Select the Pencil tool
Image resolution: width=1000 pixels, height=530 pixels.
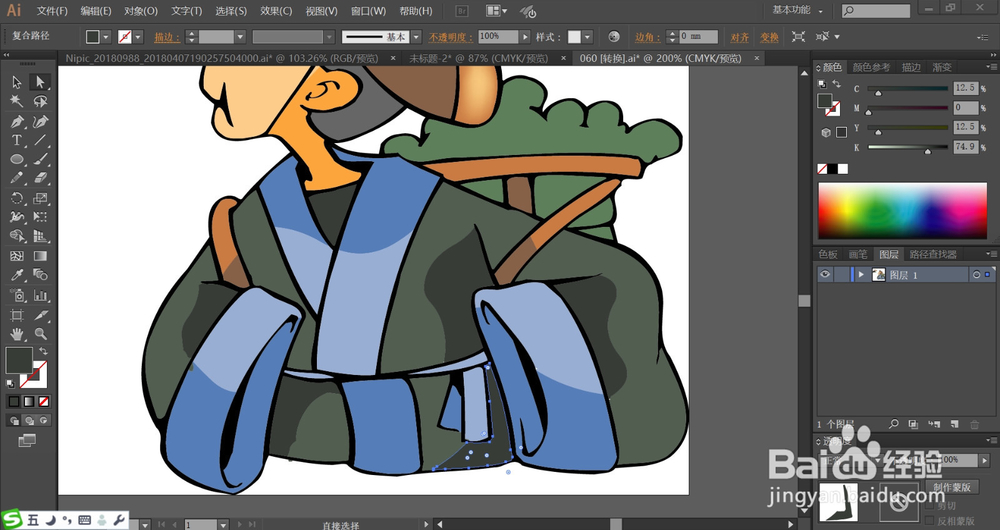pos(17,179)
